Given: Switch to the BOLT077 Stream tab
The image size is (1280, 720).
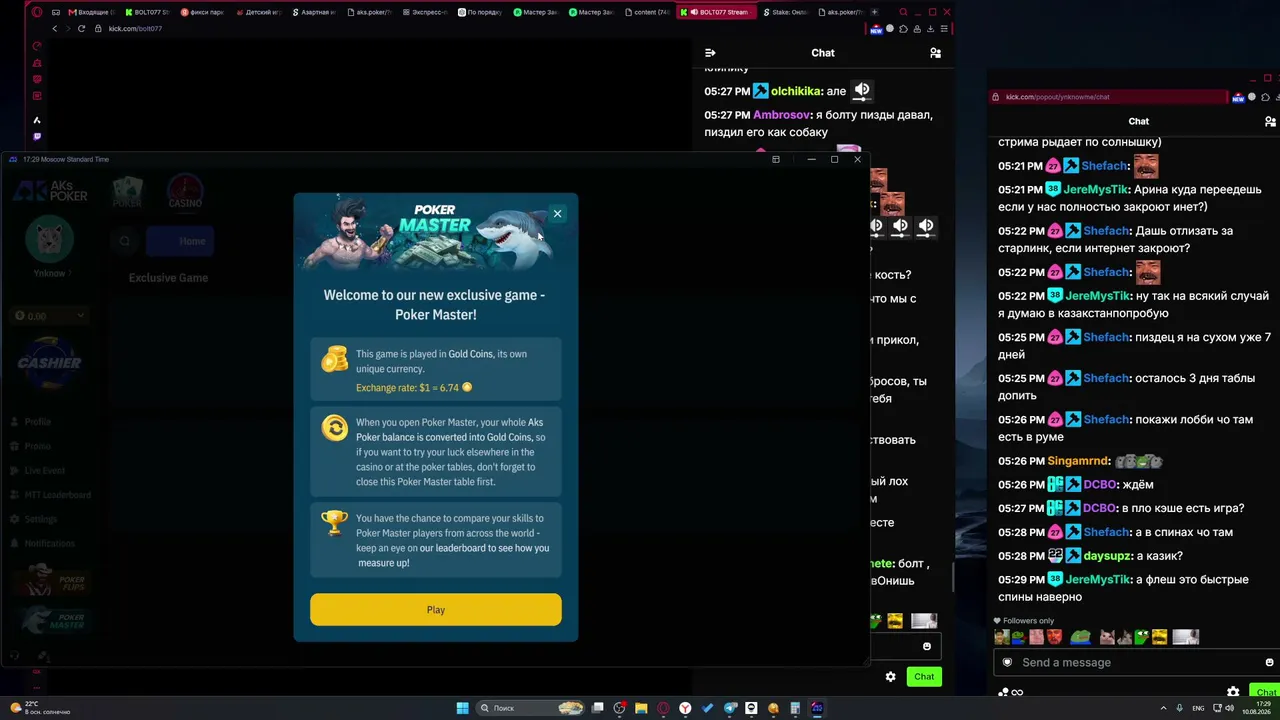Looking at the screenshot, I should click(x=718, y=12).
